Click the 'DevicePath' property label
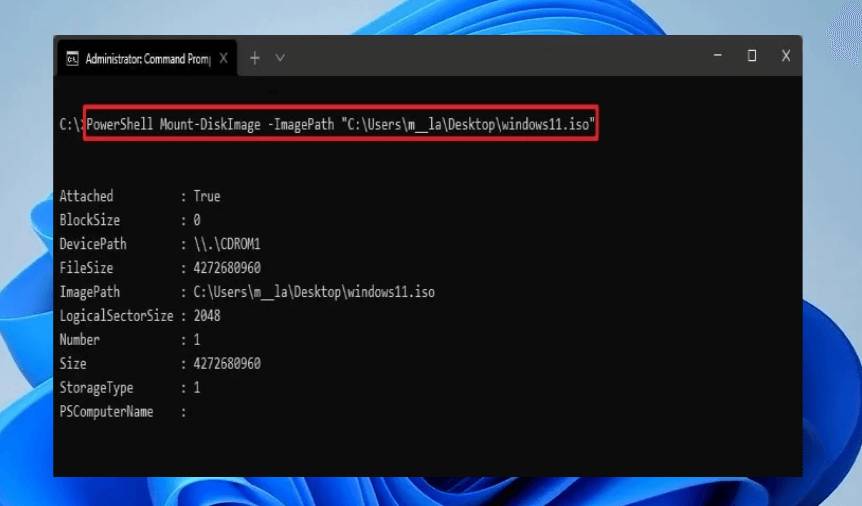Image resolution: width=862 pixels, height=506 pixels. 93,244
